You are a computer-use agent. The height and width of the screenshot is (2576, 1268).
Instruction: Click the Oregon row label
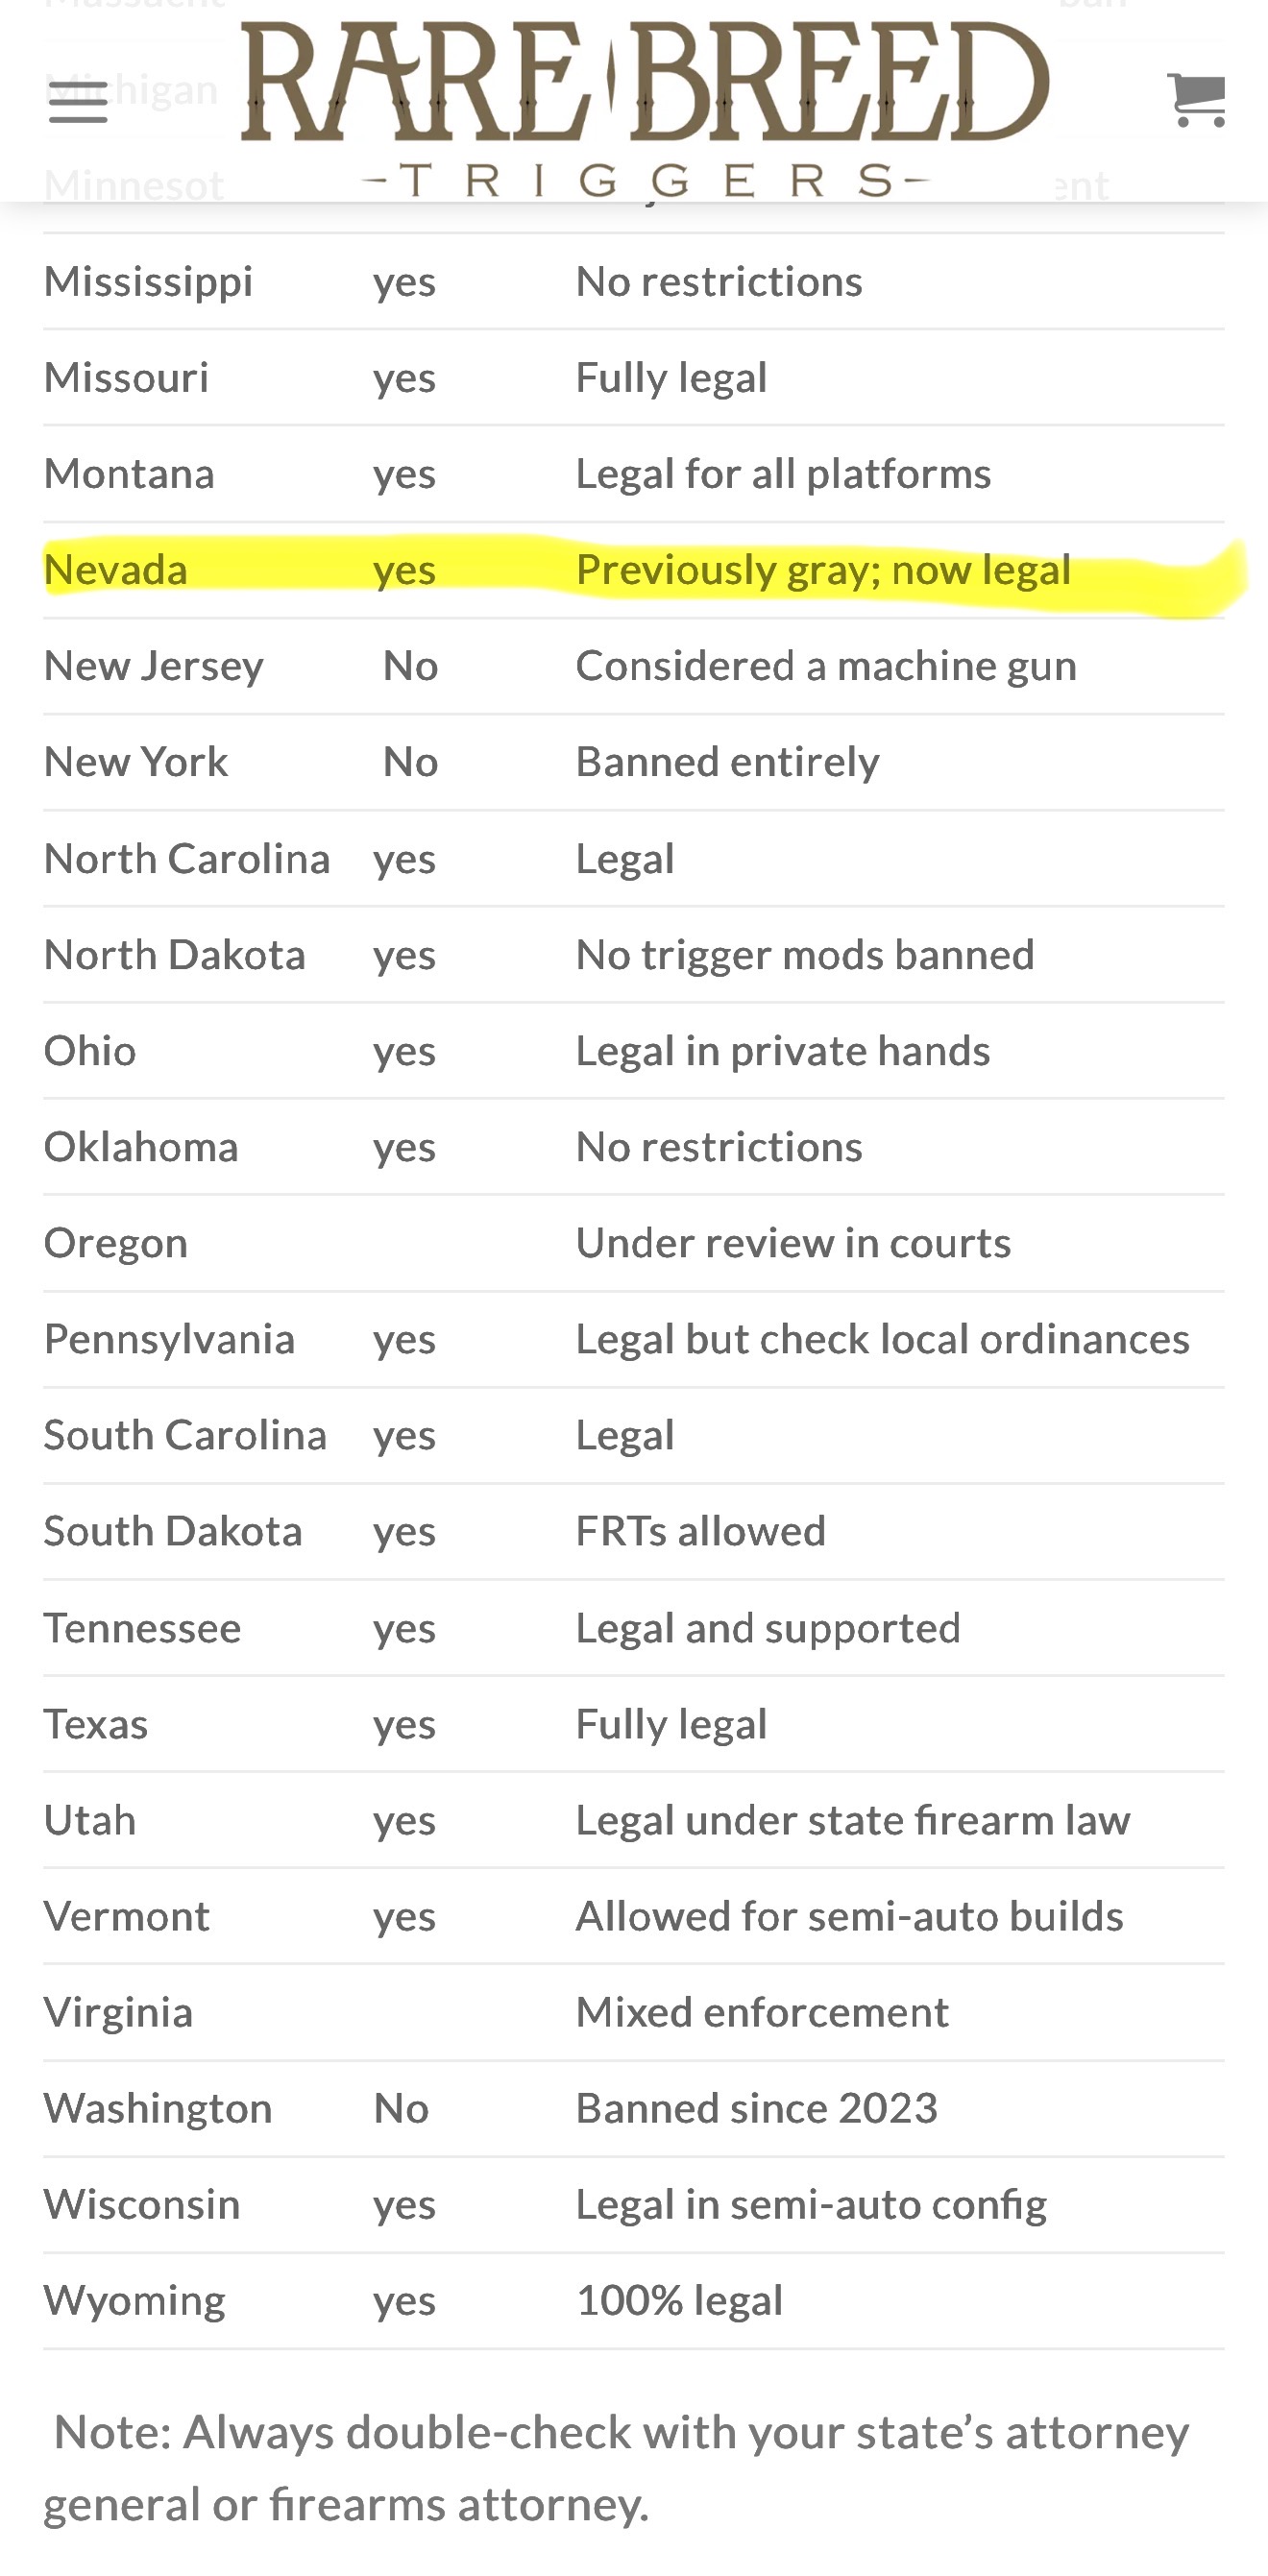click(115, 1243)
